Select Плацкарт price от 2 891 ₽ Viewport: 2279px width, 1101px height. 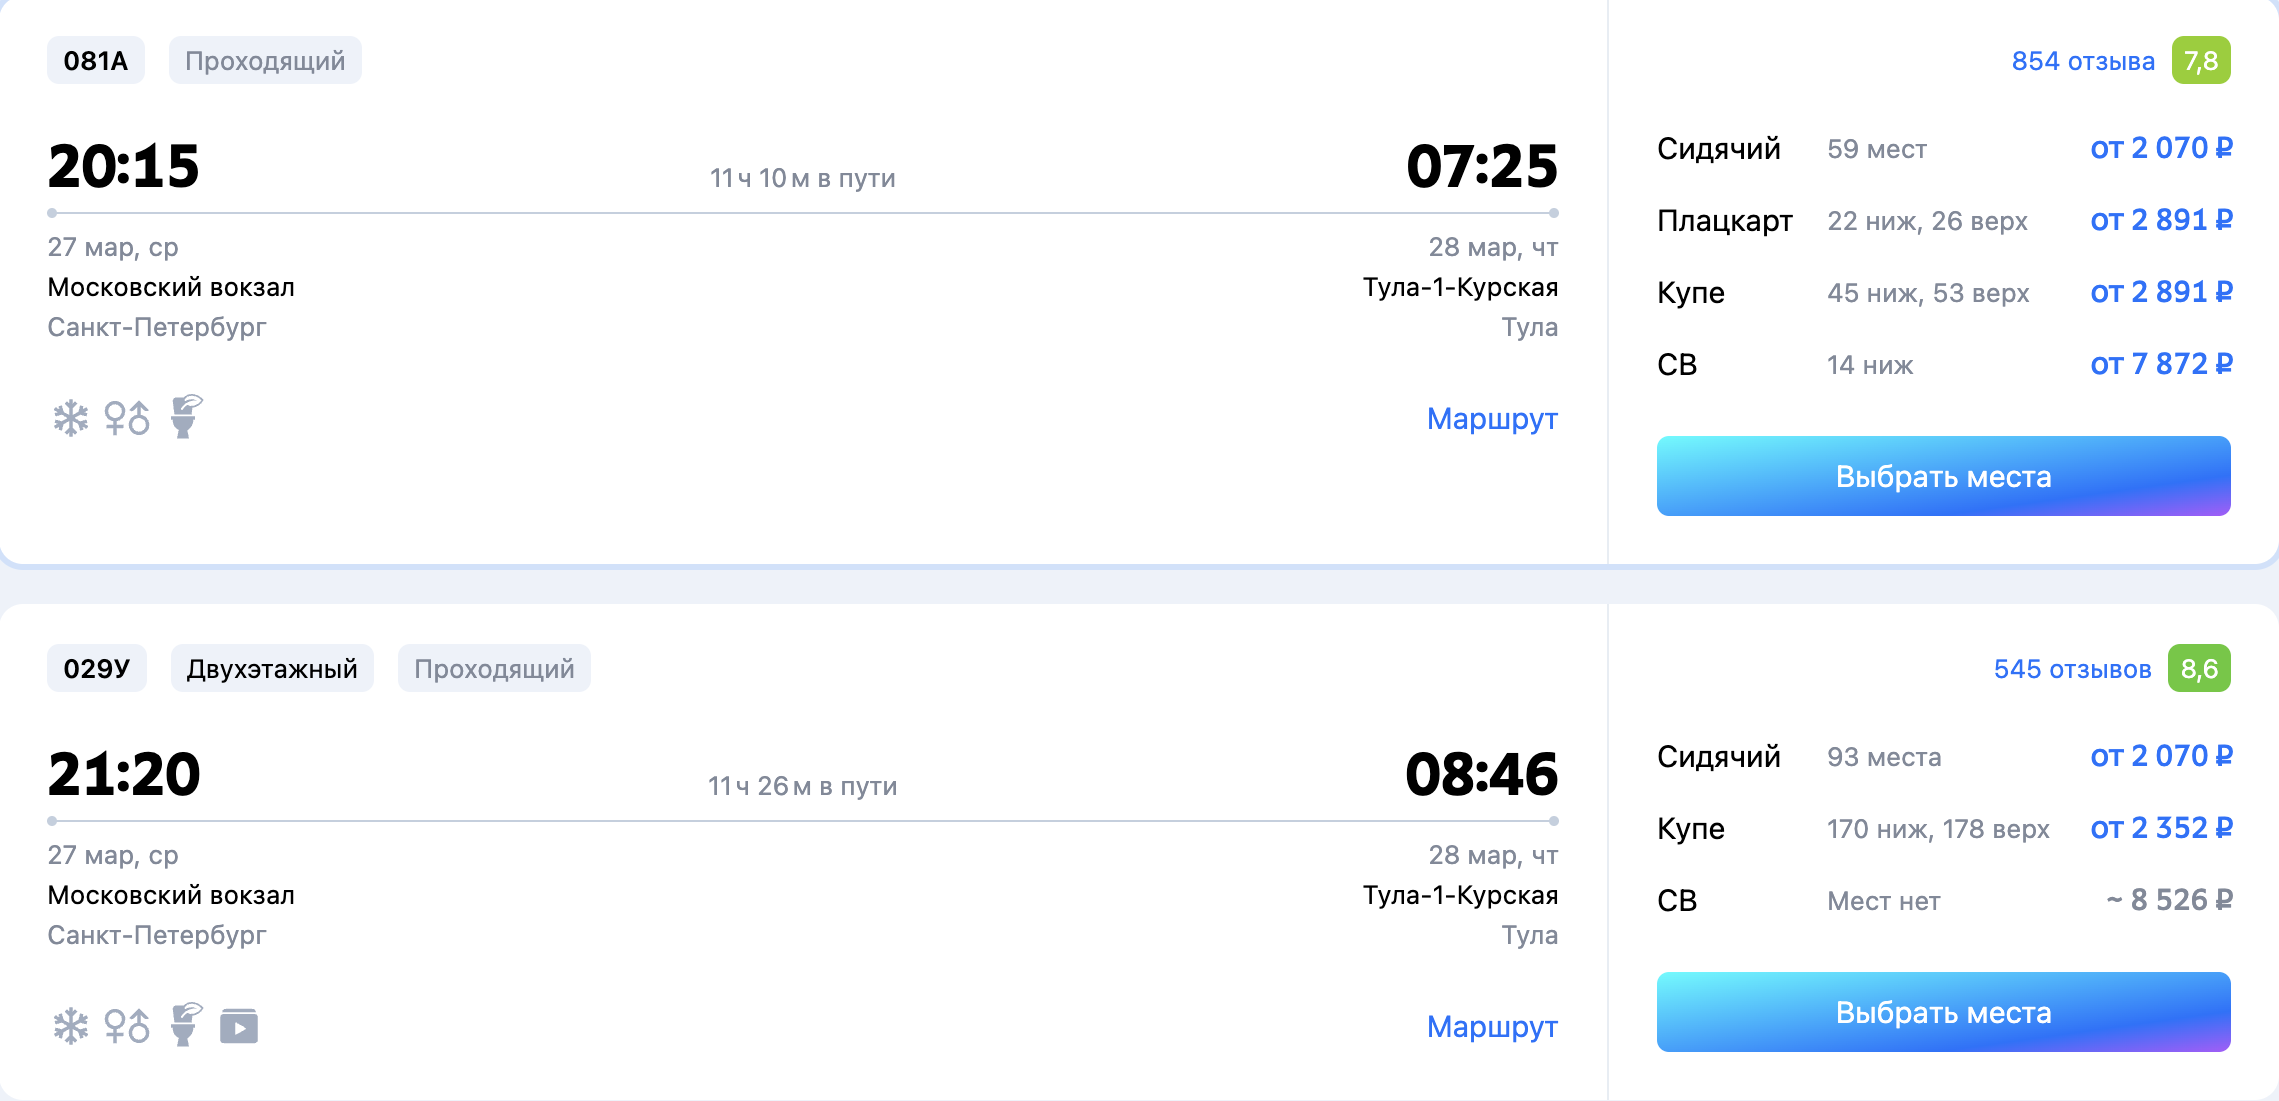(2160, 220)
